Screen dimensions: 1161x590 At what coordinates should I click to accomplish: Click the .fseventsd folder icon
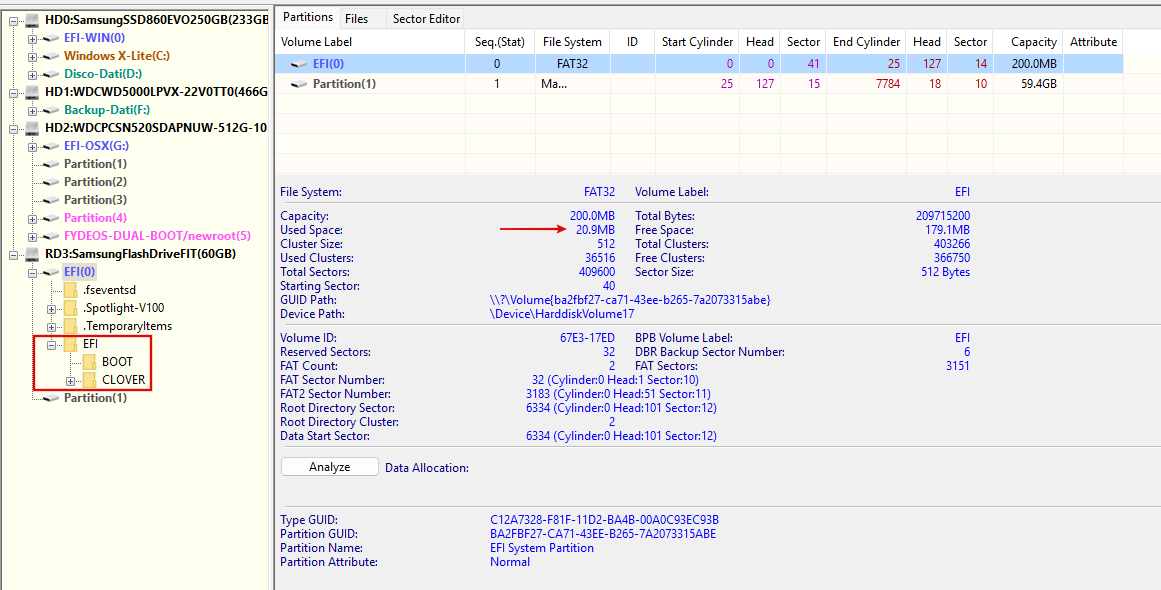[x=70, y=290]
